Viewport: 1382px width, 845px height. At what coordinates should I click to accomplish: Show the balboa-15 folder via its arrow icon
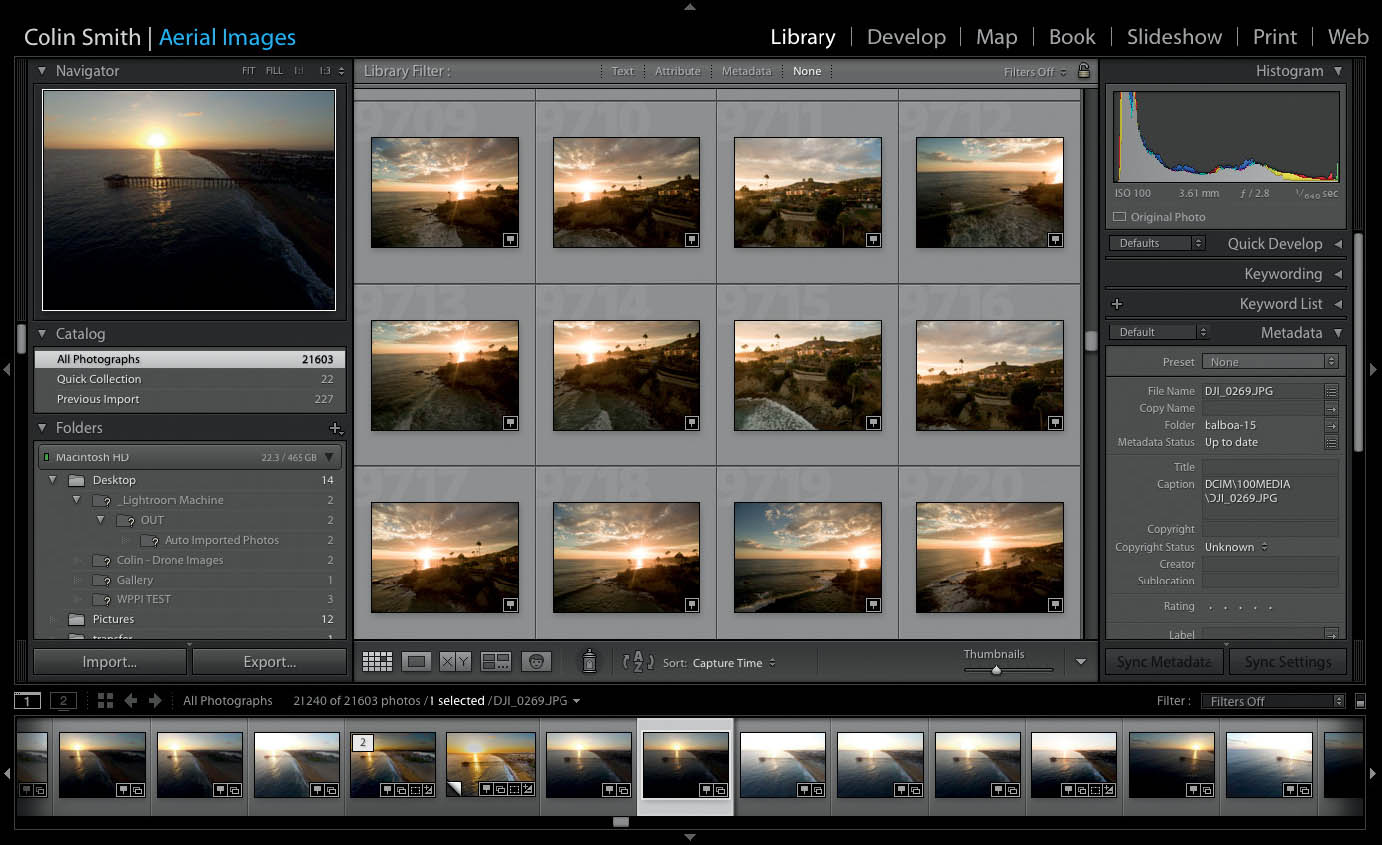pyautogui.click(x=1331, y=425)
